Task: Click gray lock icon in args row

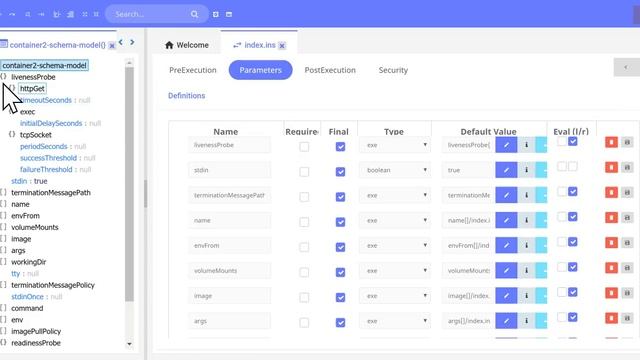Action: coord(627,318)
